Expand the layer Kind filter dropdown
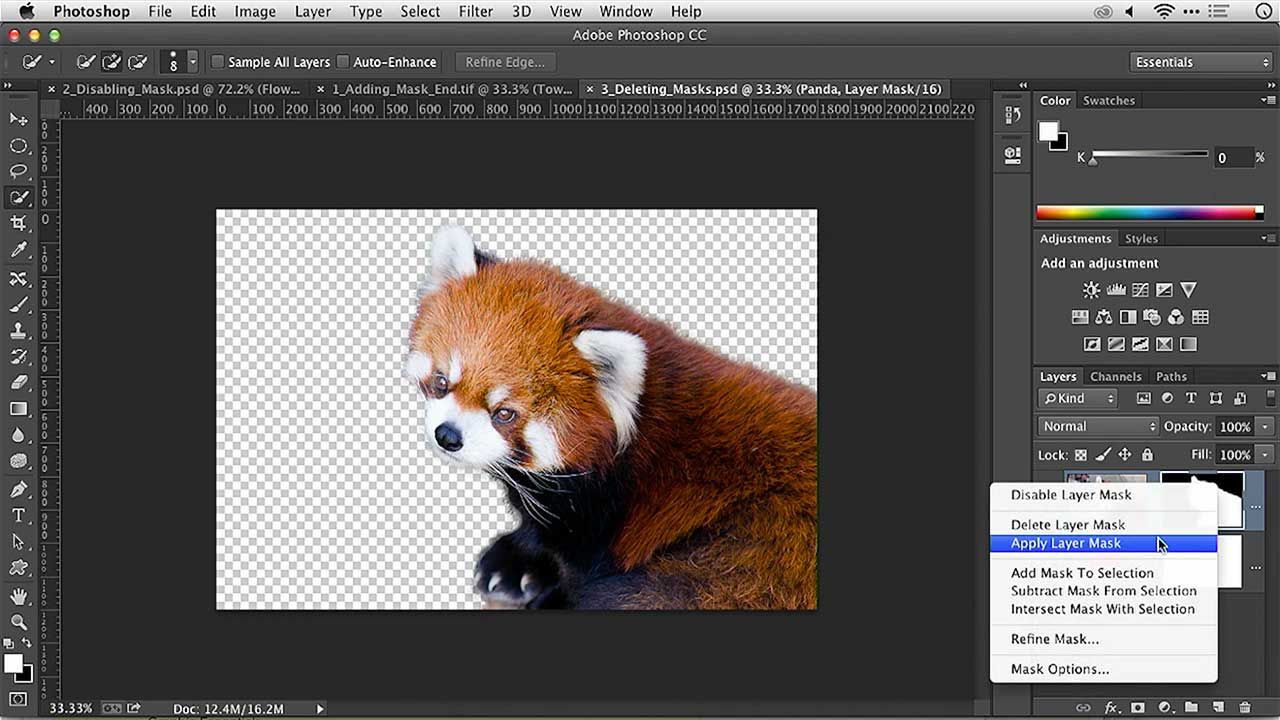Screen dimensions: 1280x720 1078,398
